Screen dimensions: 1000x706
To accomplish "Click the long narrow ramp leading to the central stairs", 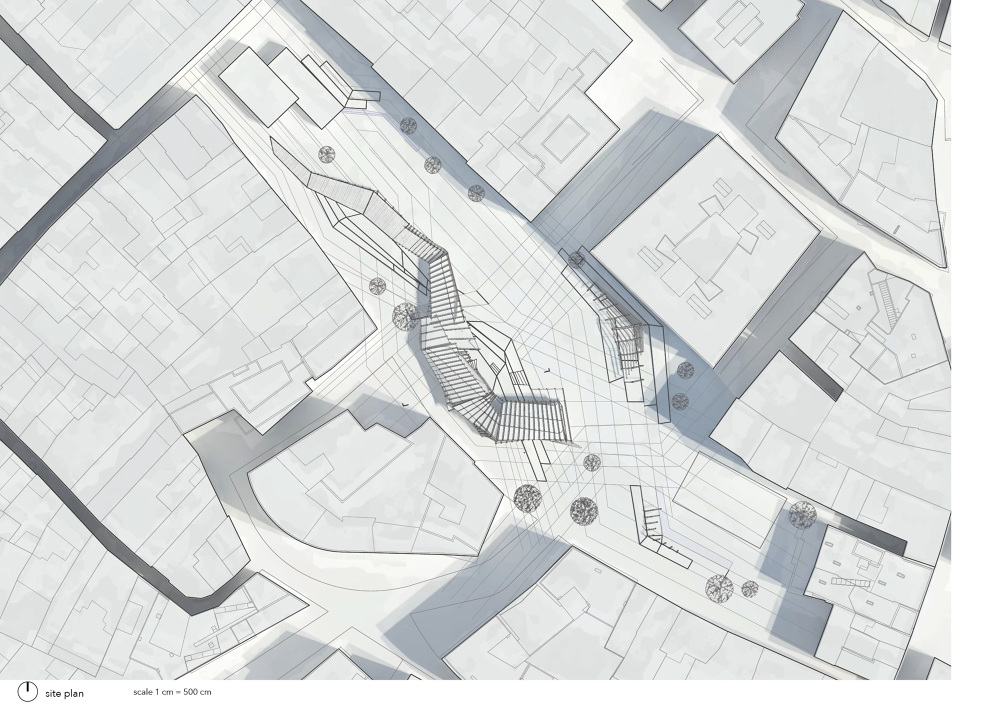I will tap(340, 195).
